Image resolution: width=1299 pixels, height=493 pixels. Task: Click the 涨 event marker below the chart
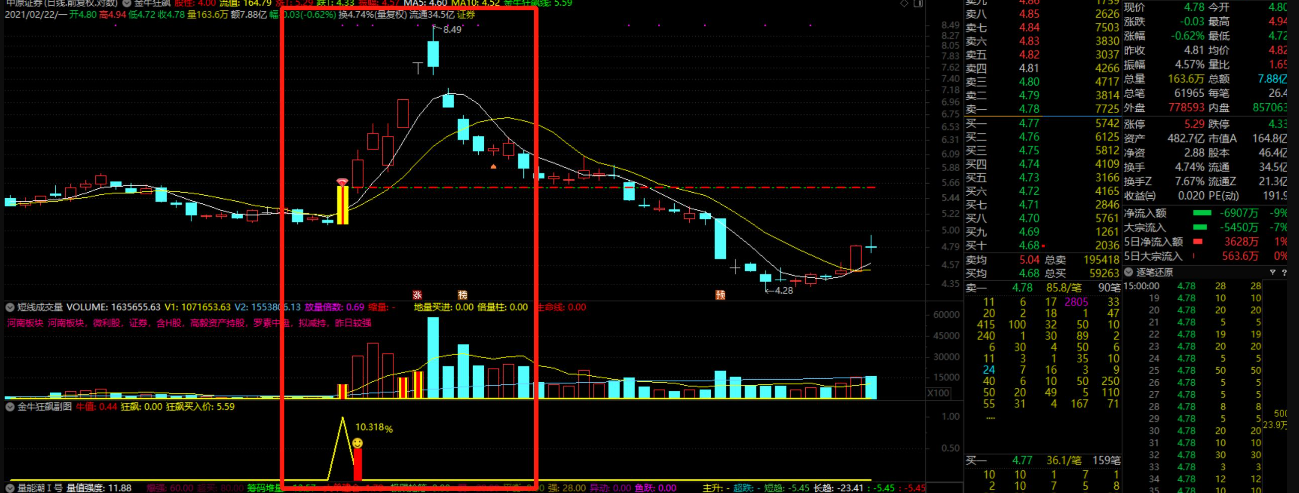point(418,295)
